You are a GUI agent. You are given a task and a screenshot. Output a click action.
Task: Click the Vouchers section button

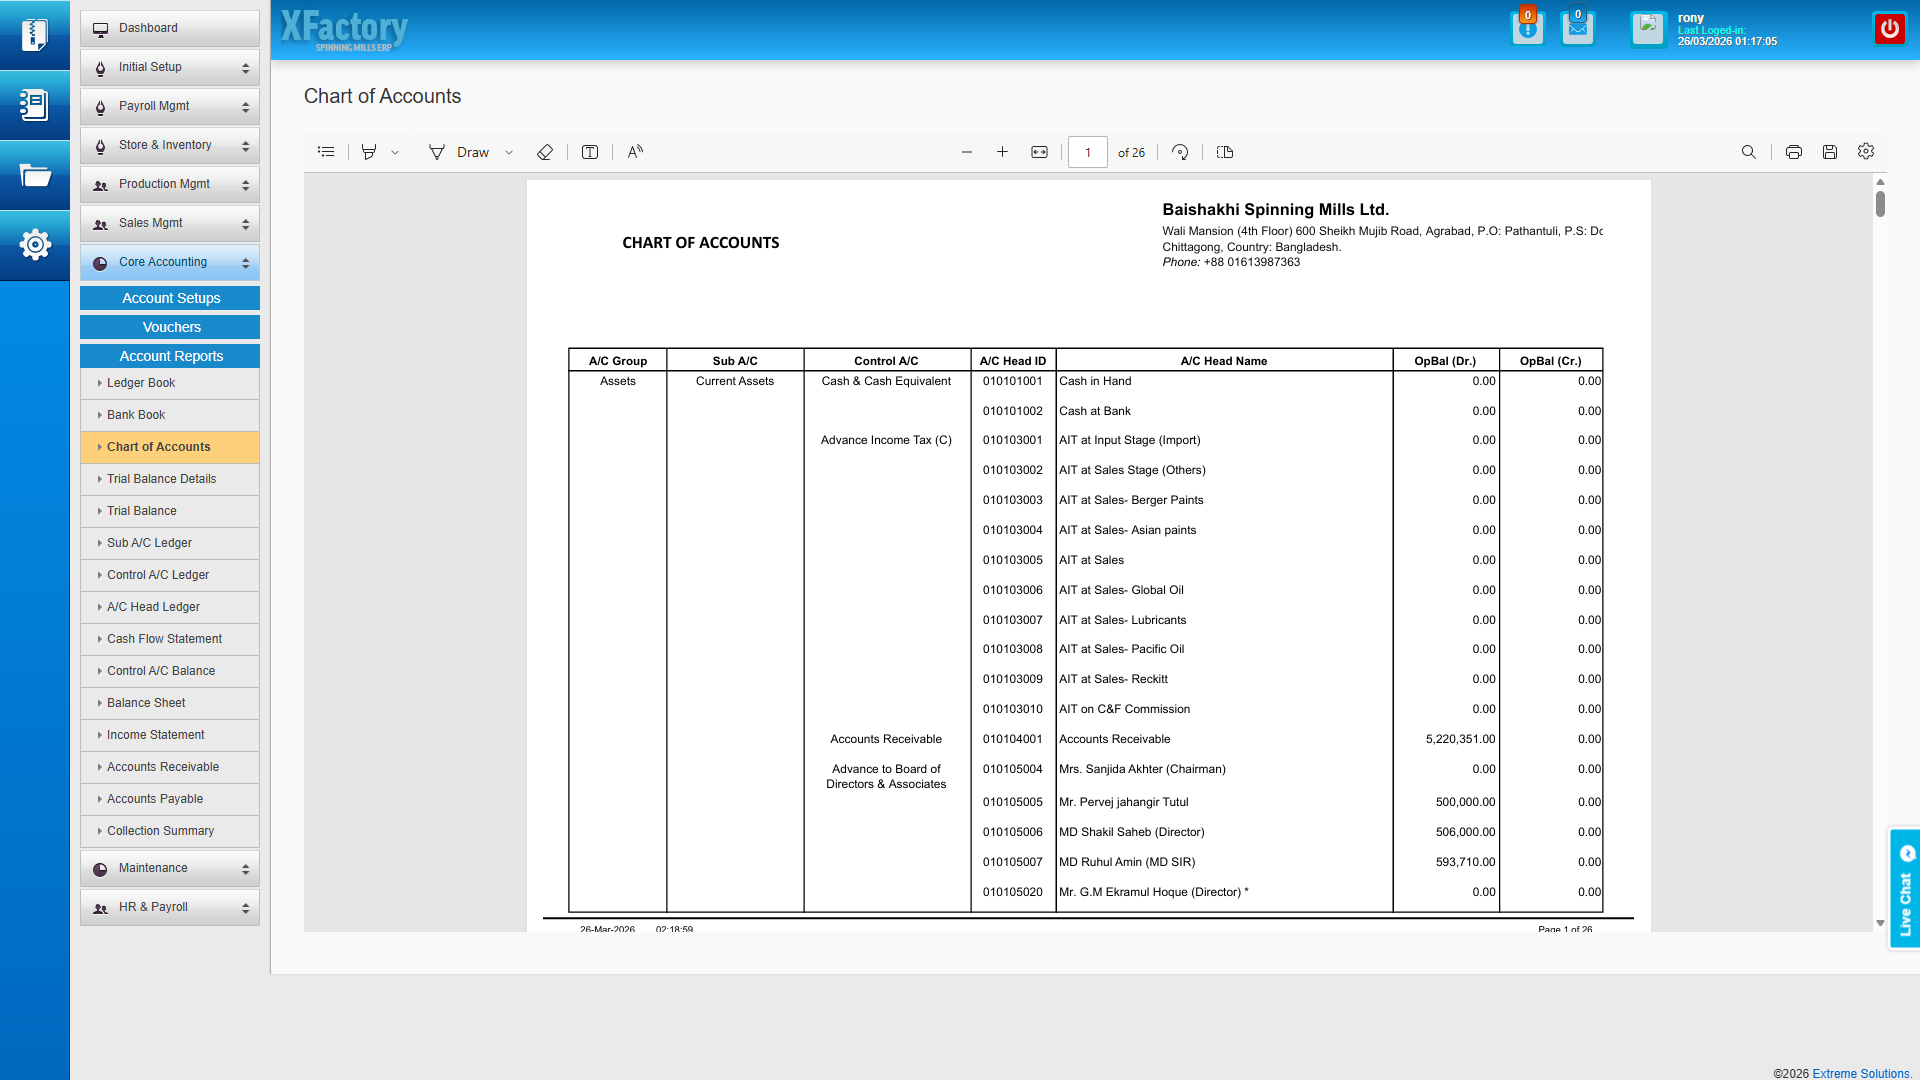click(x=170, y=327)
